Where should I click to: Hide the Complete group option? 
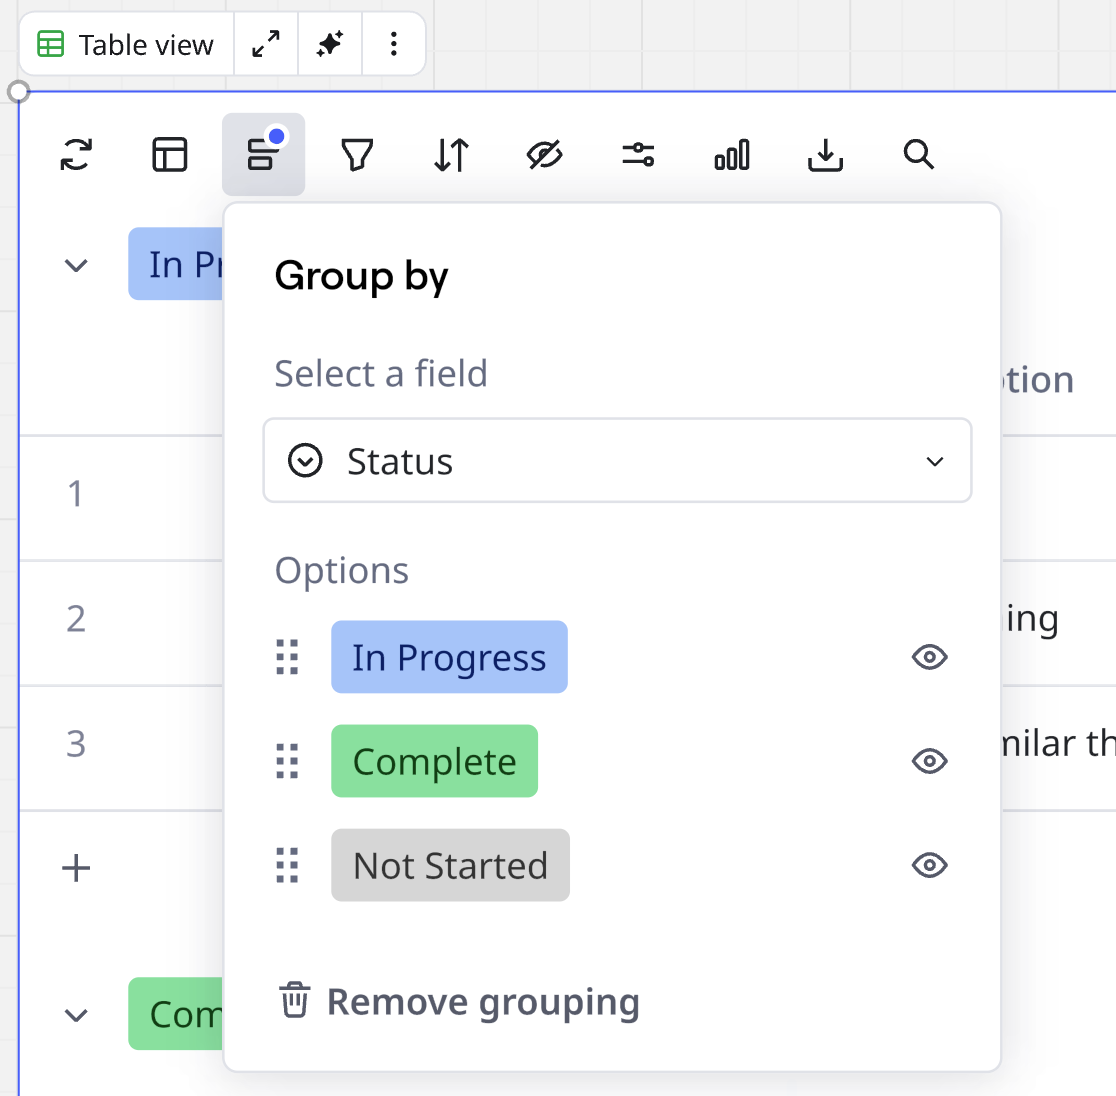pos(929,761)
